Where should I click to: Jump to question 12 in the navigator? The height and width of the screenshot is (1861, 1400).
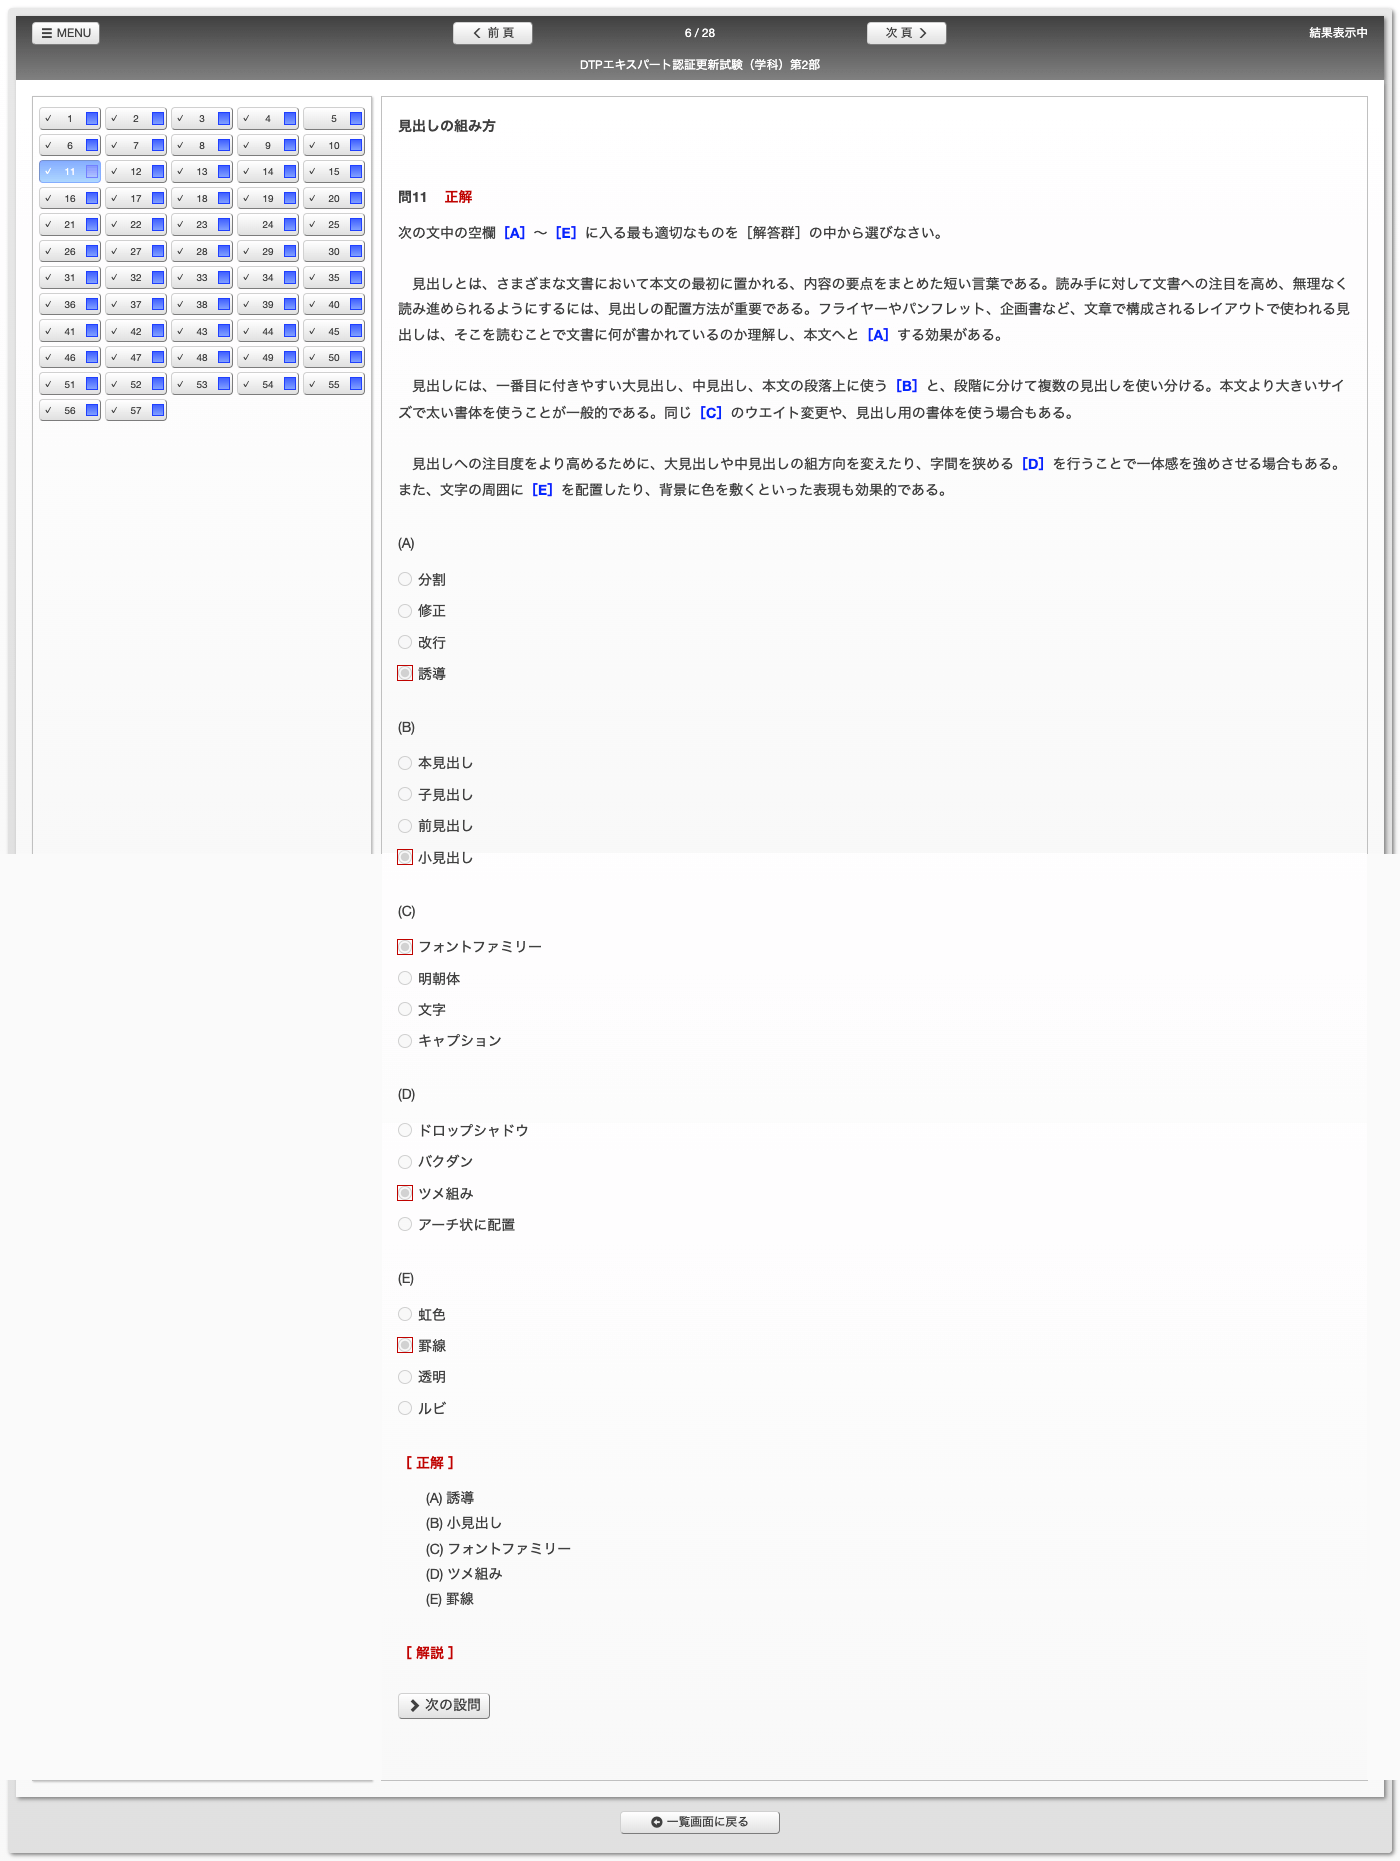pyautogui.click(x=135, y=172)
